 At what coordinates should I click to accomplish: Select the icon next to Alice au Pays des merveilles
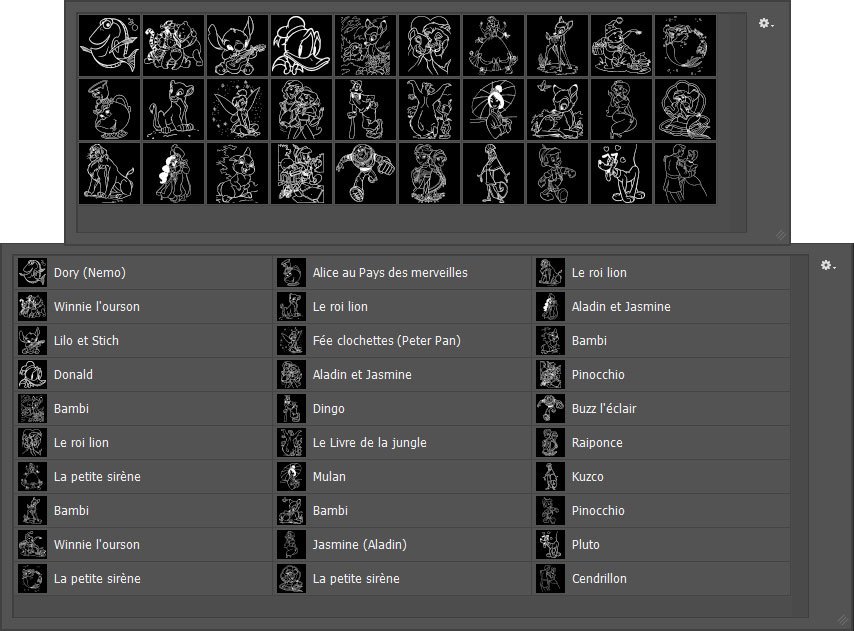pyautogui.click(x=292, y=273)
